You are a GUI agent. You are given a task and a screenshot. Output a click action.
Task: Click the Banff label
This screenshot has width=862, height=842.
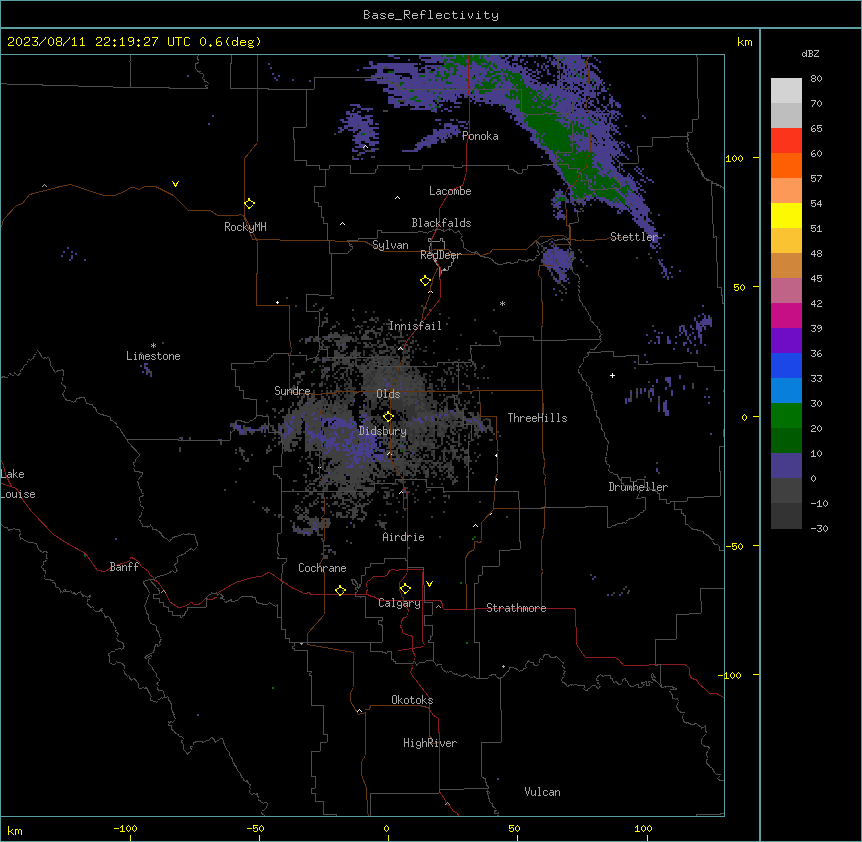(x=124, y=567)
